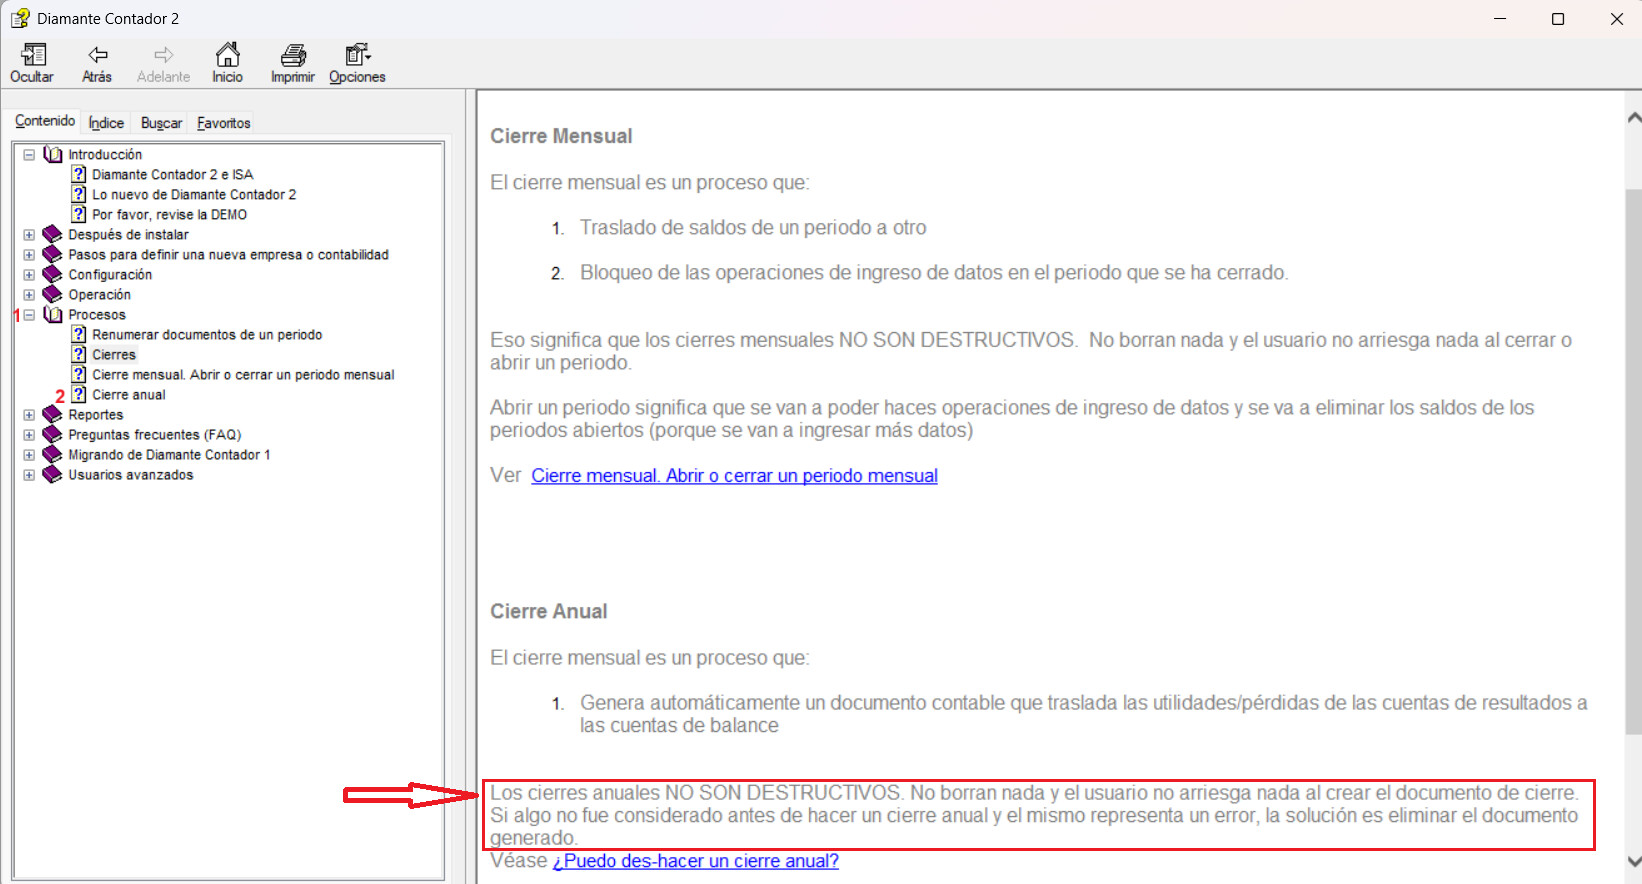Print the topic with the Imprimir icon
This screenshot has width=1642, height=884.
[292, 55]
